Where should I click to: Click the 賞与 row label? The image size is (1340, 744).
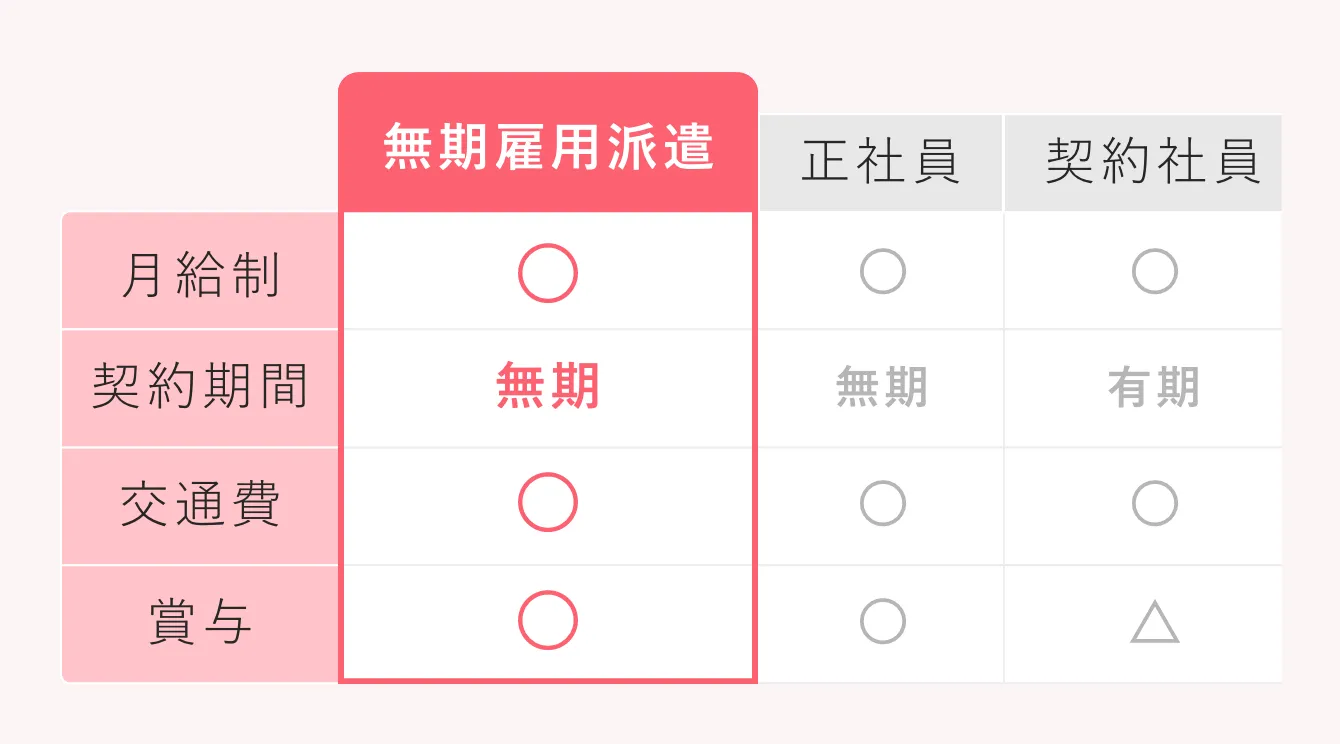point(200,624)
